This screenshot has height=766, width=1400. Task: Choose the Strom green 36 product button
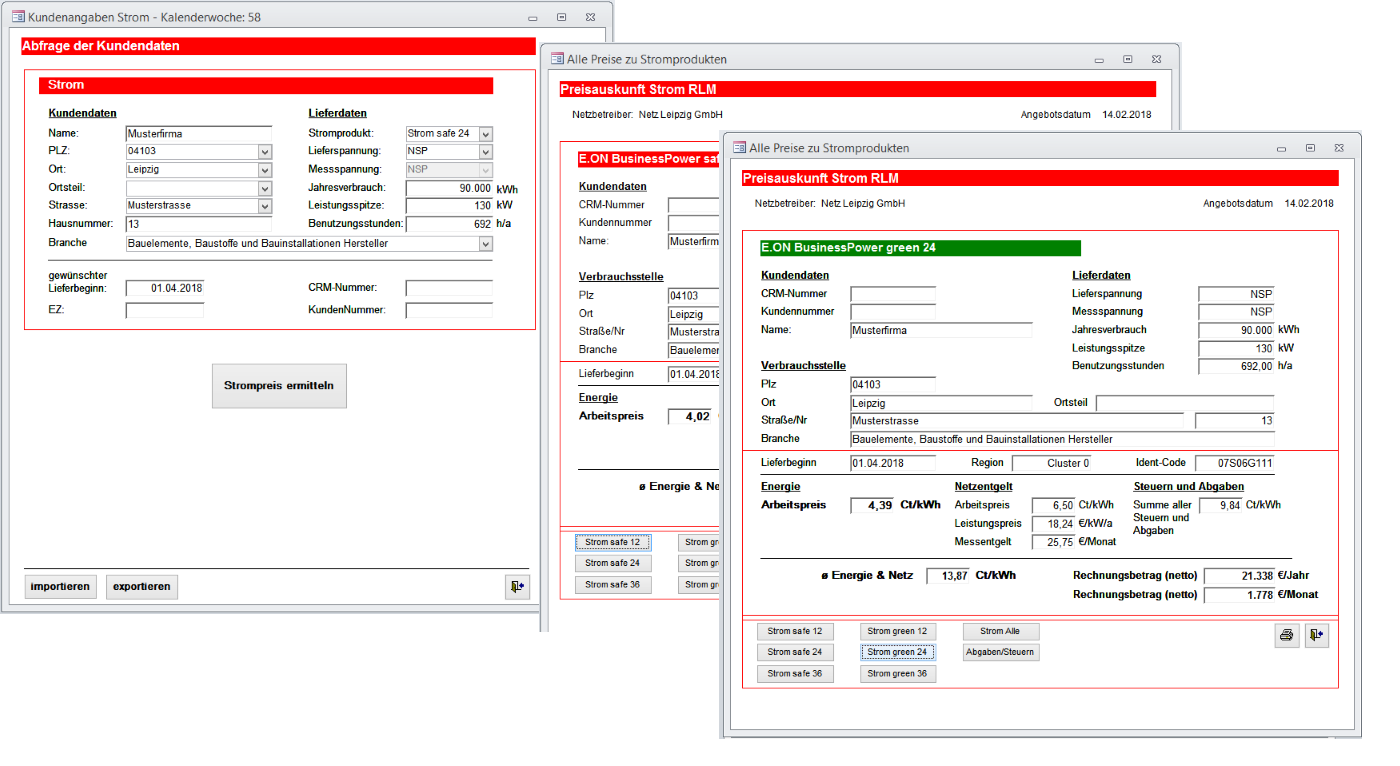tap(897, 674)
